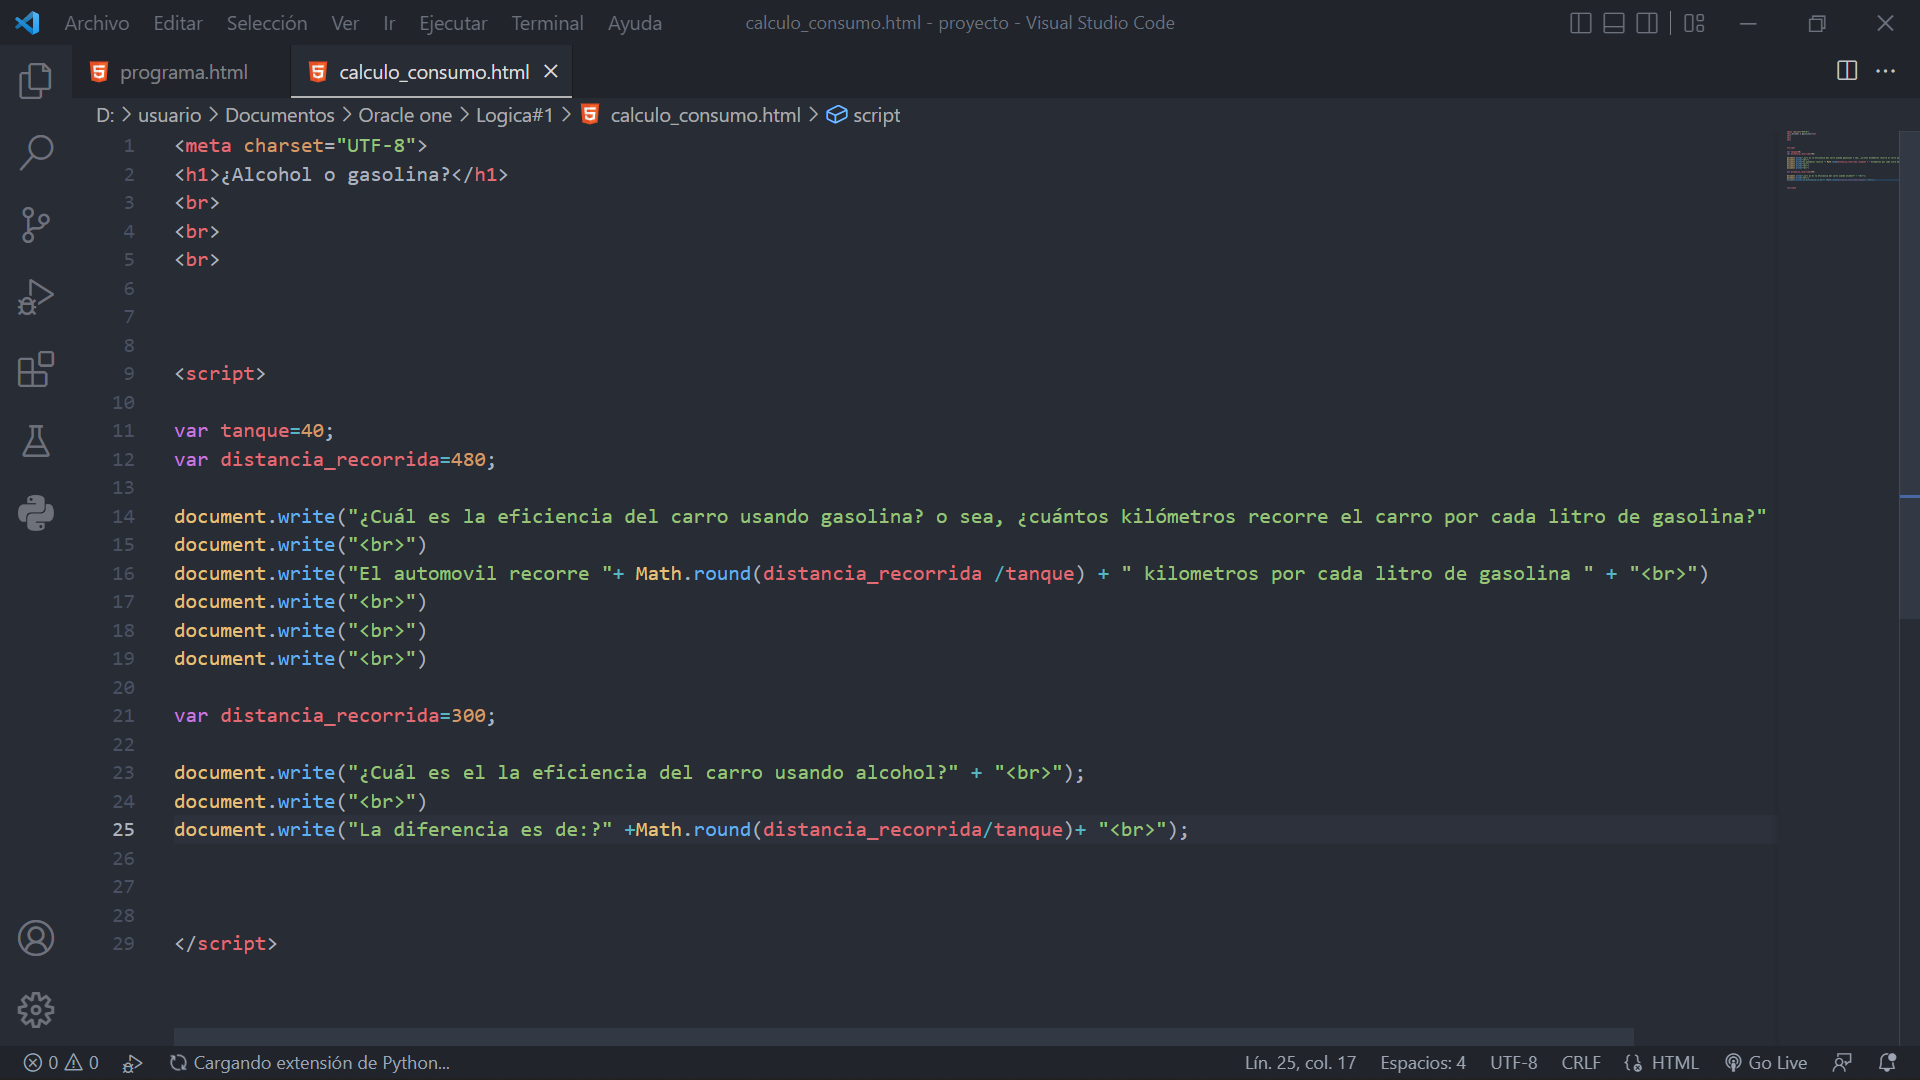Open Run and Debug view
This screenshot has width=1920, height=1080.
36,297
